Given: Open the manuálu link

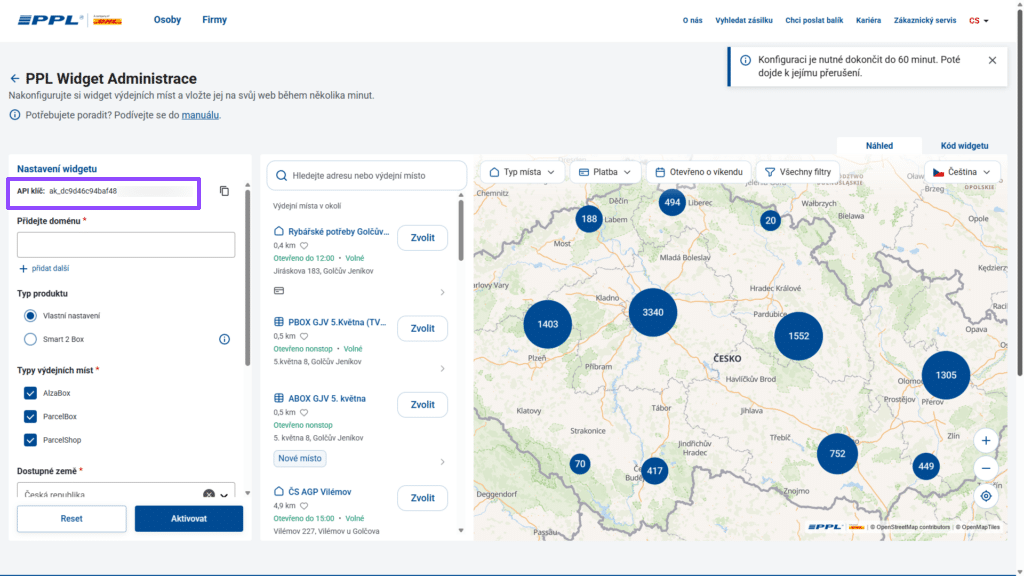Looking at the screenshot, I should click(x=200, y=115).
